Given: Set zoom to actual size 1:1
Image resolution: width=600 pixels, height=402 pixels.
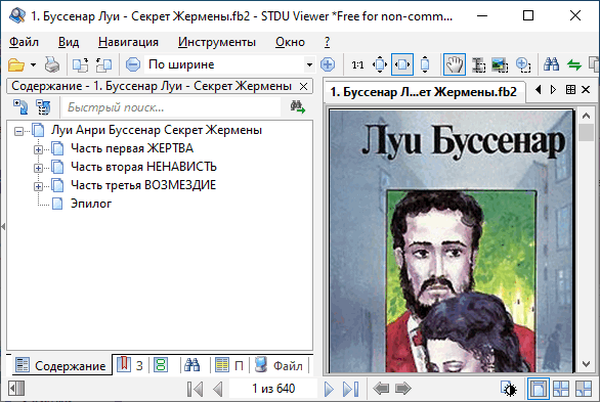Looking at the screenshot, I should point(357,64).
